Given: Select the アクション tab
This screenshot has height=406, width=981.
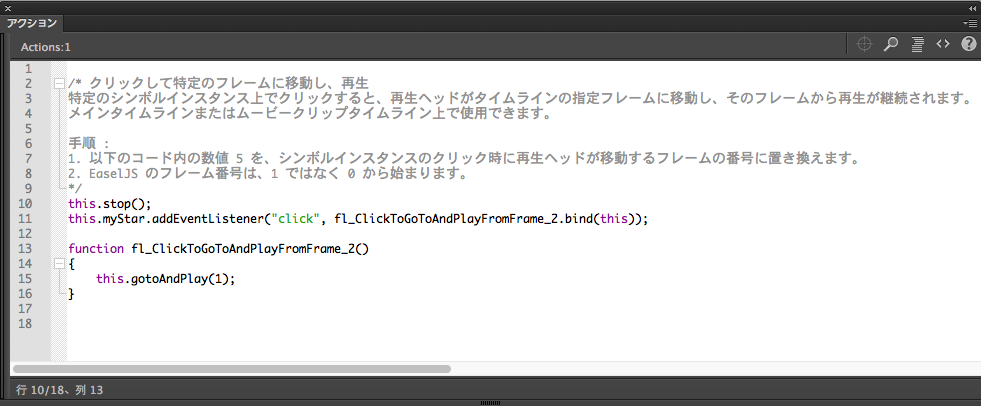Looking at the screenshot, I should (x=31, y=24).
